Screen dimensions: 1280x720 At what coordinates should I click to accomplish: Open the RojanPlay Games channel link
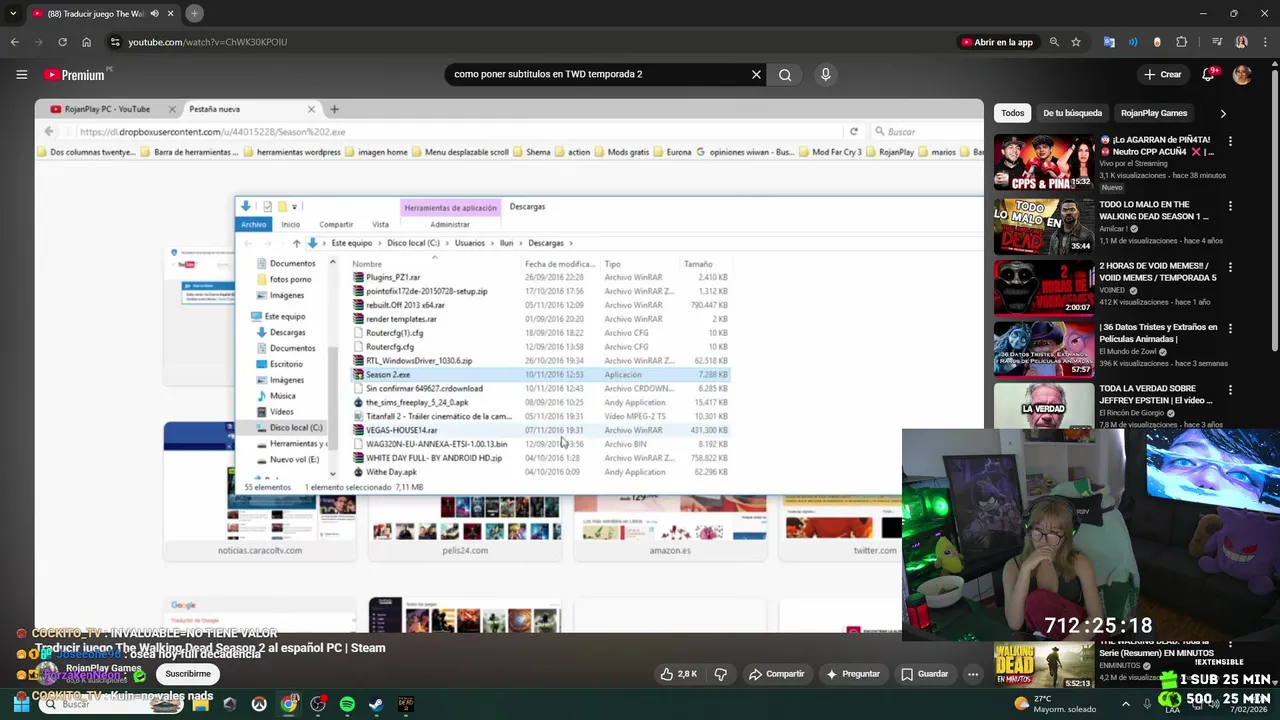(x=103, y=668)
